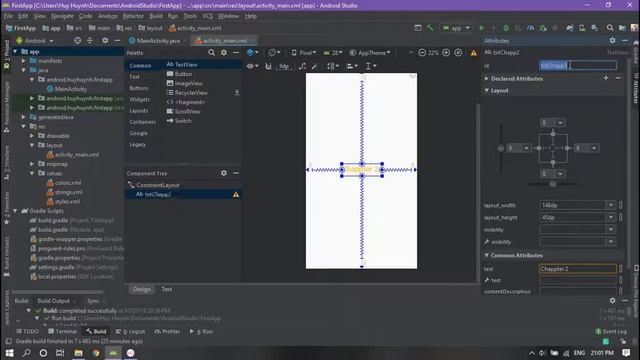Screen dimensions: 640x360
Task: Click Infer Constraints wand icon
Action: tap(314, 66)
